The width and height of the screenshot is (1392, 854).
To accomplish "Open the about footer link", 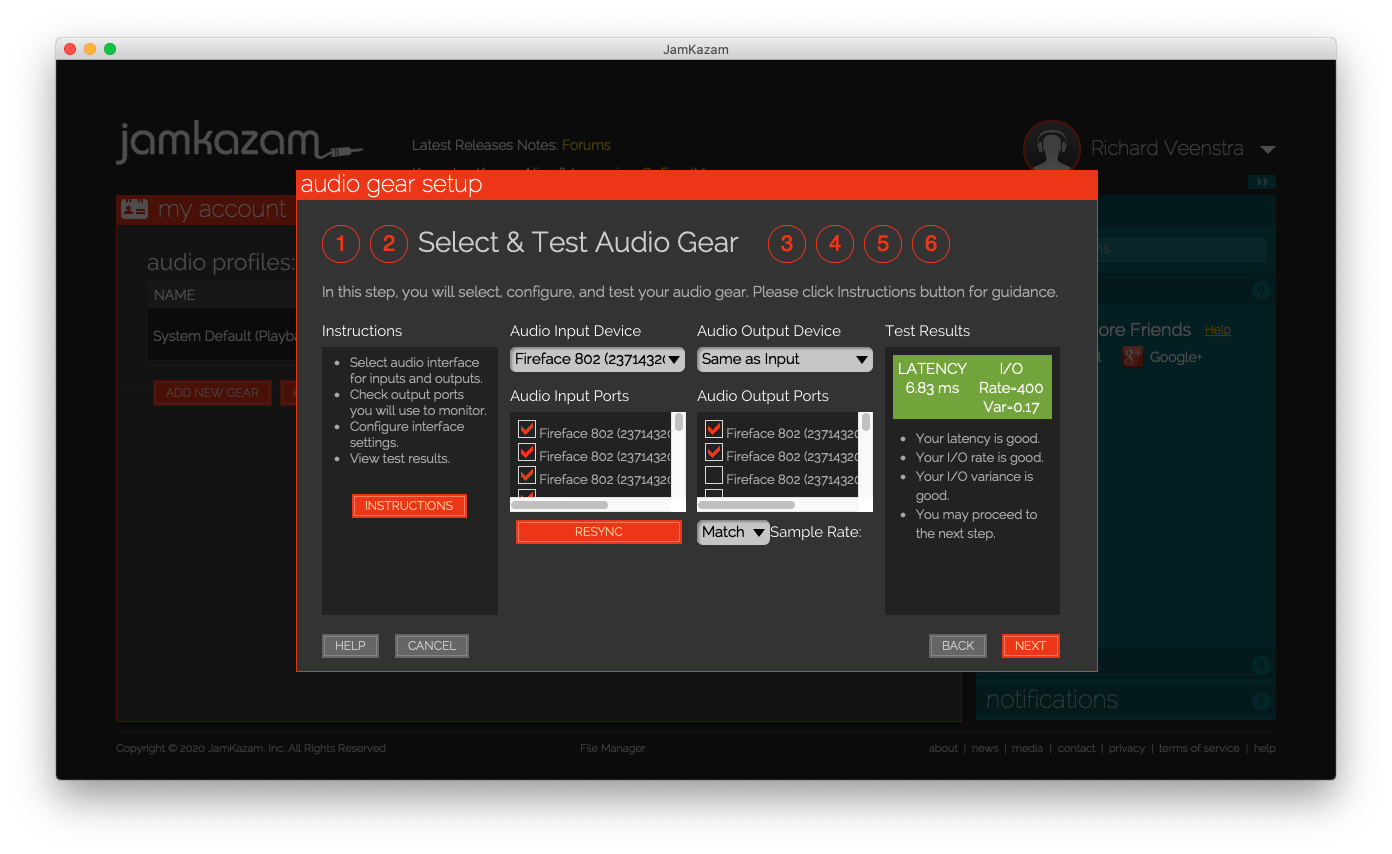I will (x=943, y=748).
